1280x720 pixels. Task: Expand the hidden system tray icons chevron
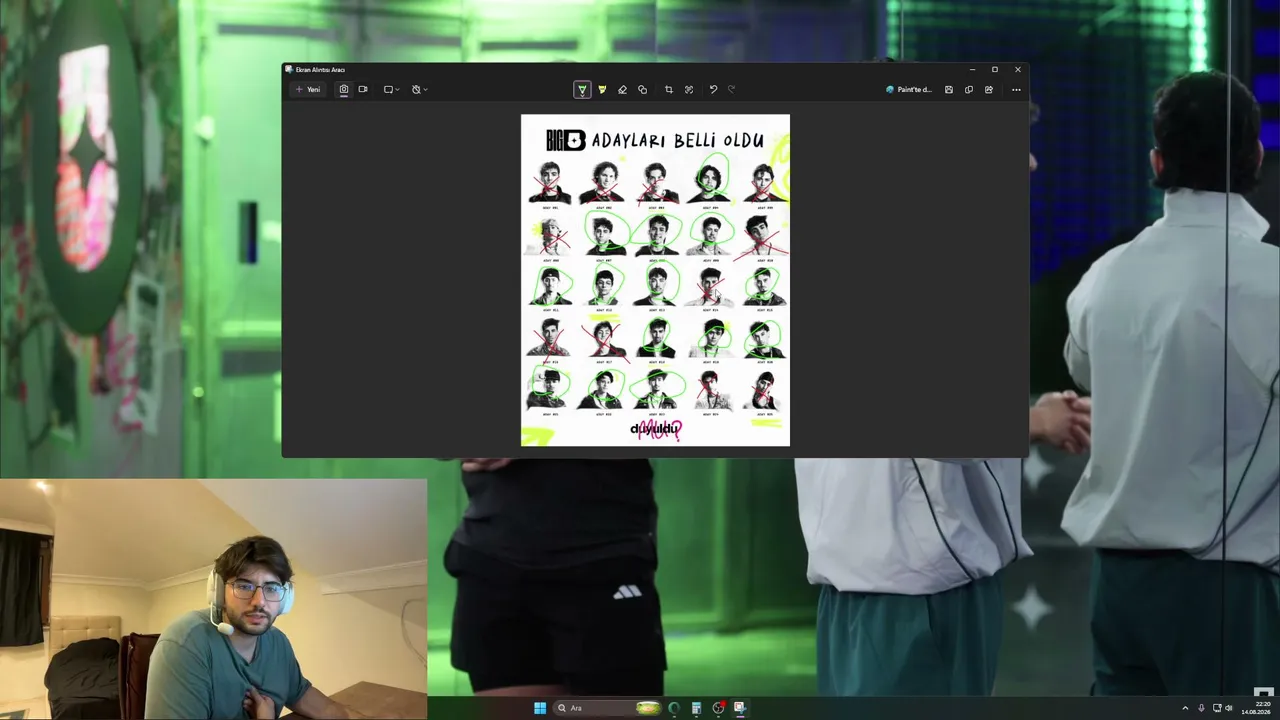[x=1185, y=708]
